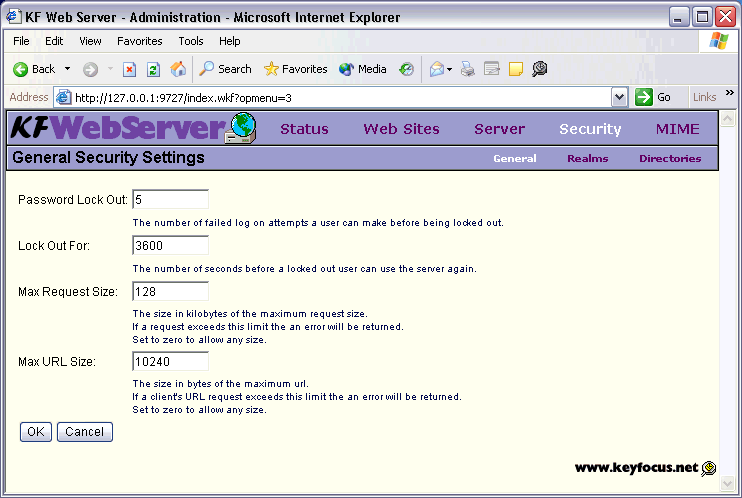Open the Favorites menu
This screenshot has width=742, height=498.
140,41
